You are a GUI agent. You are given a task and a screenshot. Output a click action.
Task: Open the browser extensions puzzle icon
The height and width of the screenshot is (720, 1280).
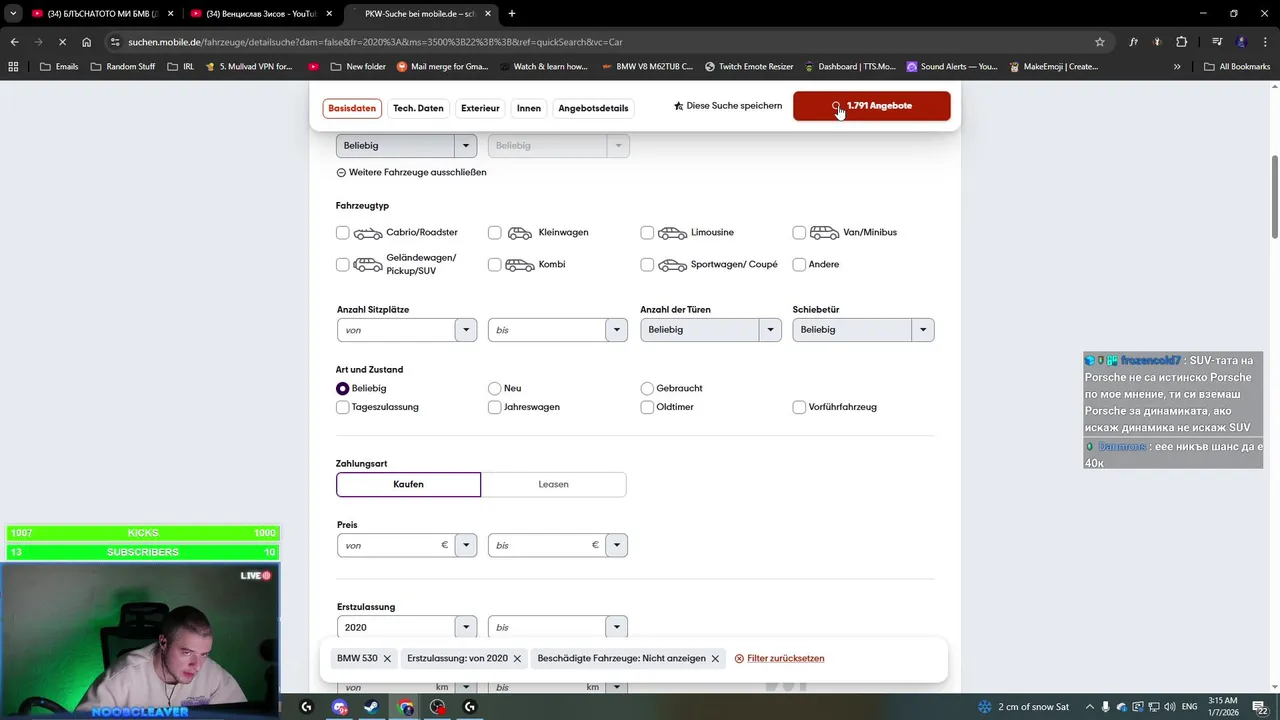[x=1182, y=42]
